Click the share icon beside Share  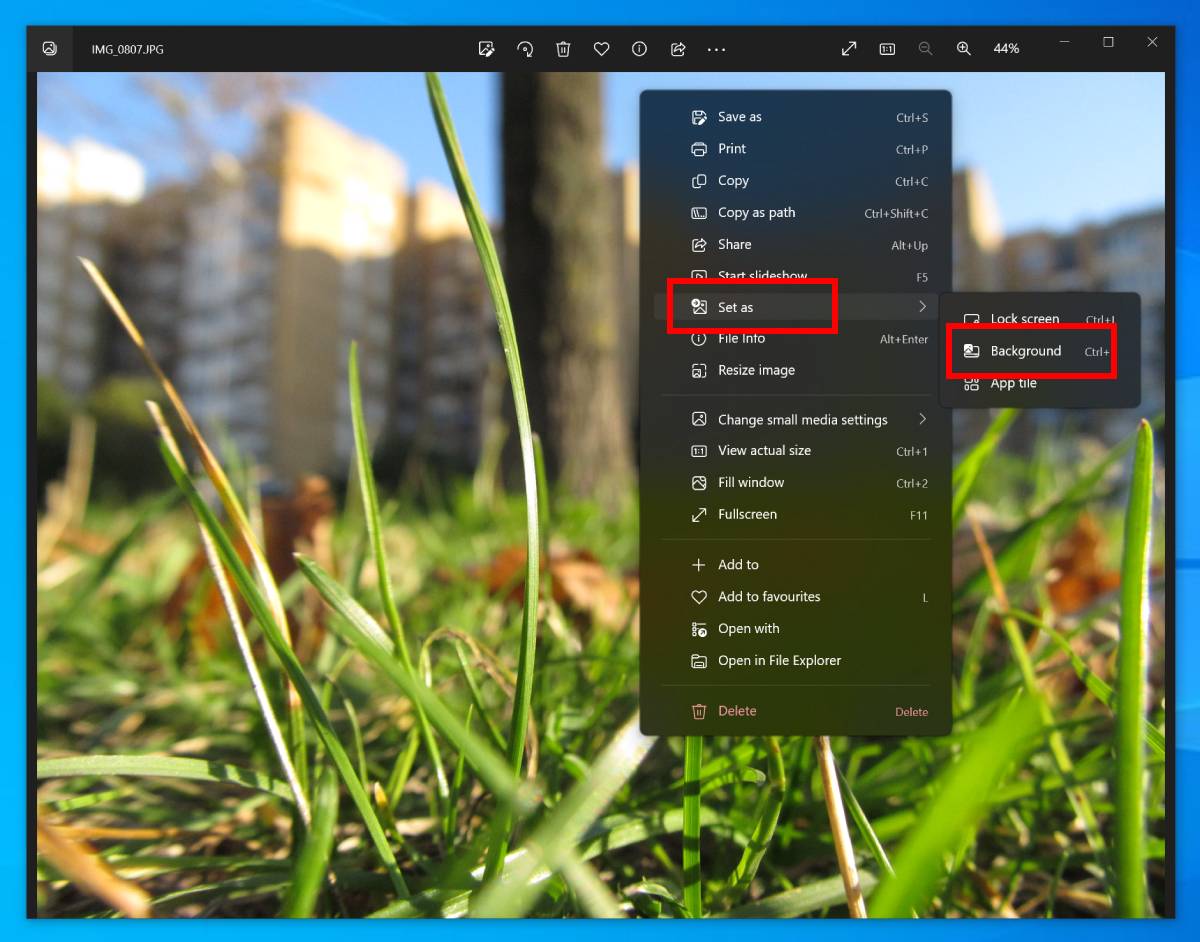coord(699,245)
